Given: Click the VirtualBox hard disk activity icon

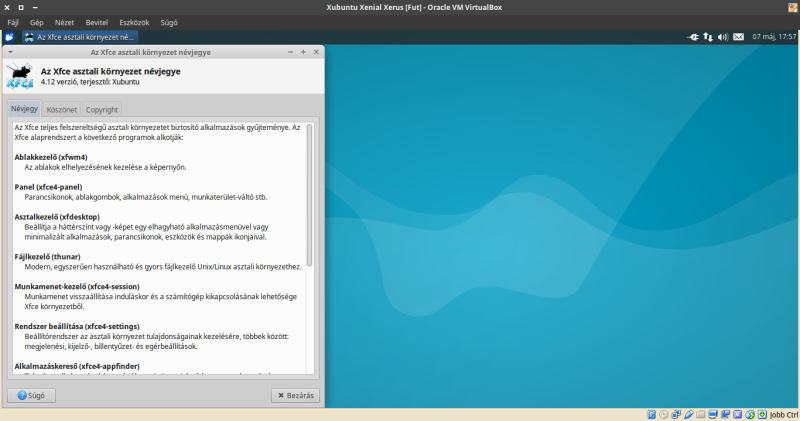Looking at the screenshot, I should [x=652, y=414].
